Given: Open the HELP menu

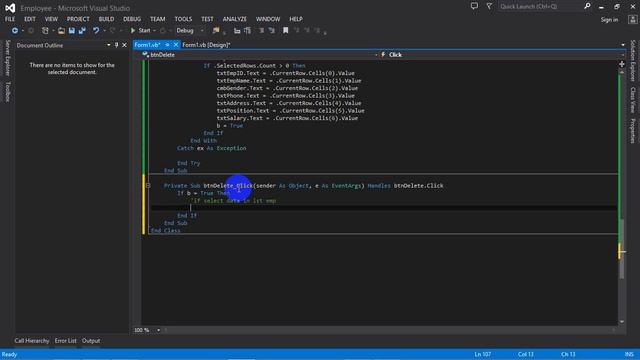Looking at the screenshot, I should (x=296, y=19).
